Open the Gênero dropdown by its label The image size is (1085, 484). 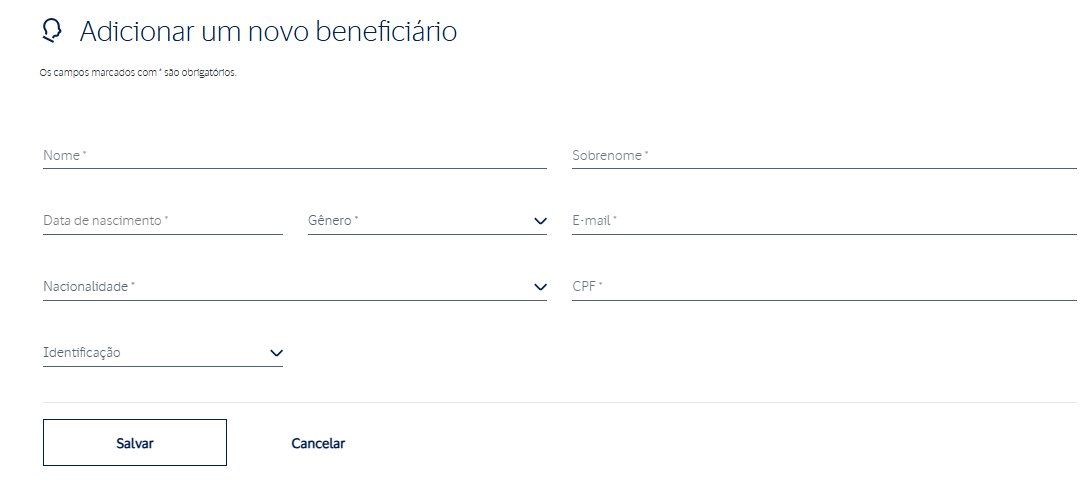(x=331, y=220)
